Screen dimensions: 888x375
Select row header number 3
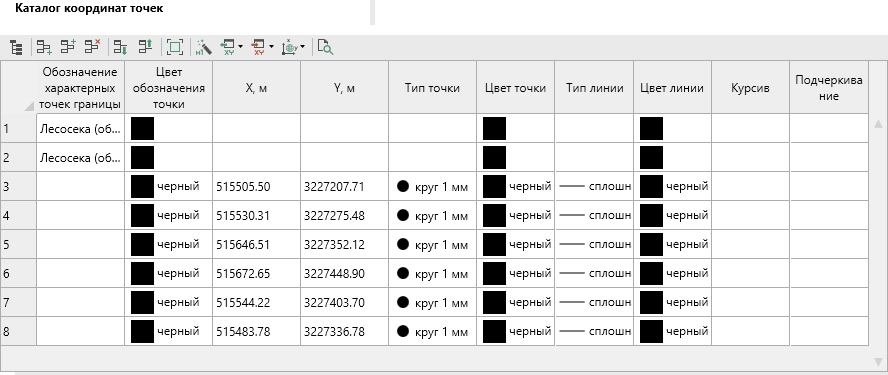click(x=19, y=186)
